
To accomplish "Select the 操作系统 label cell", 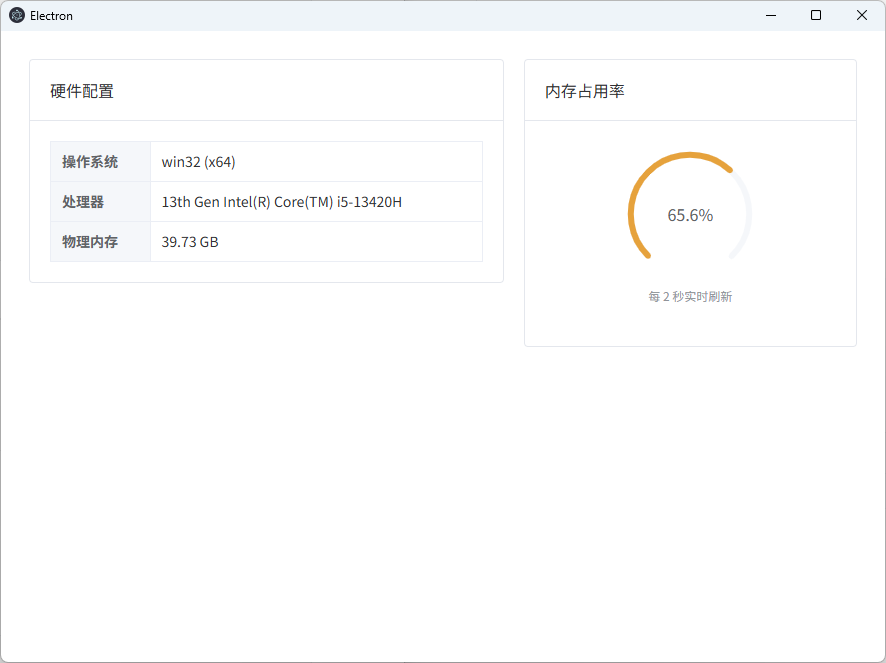I will (90, 162).
